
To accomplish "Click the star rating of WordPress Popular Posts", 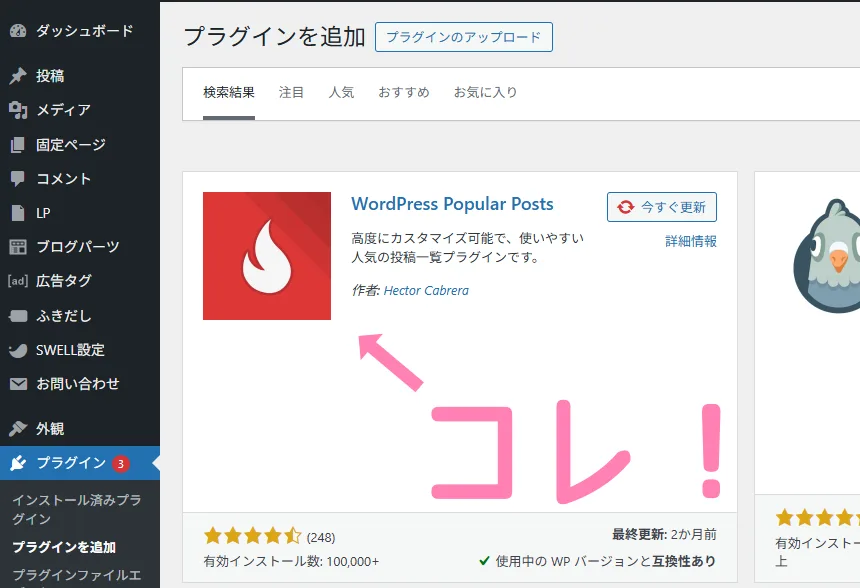I will pos(252,536).
